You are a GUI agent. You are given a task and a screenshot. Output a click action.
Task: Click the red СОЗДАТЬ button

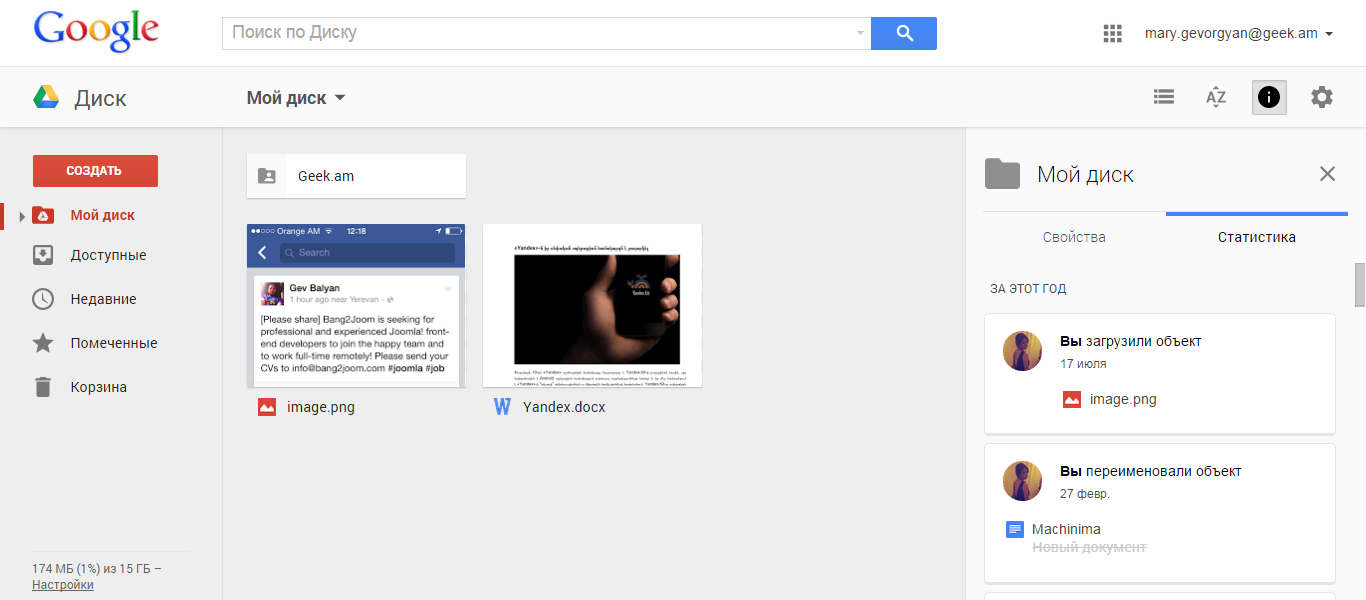pyautogui.click(x=95, y=171)
